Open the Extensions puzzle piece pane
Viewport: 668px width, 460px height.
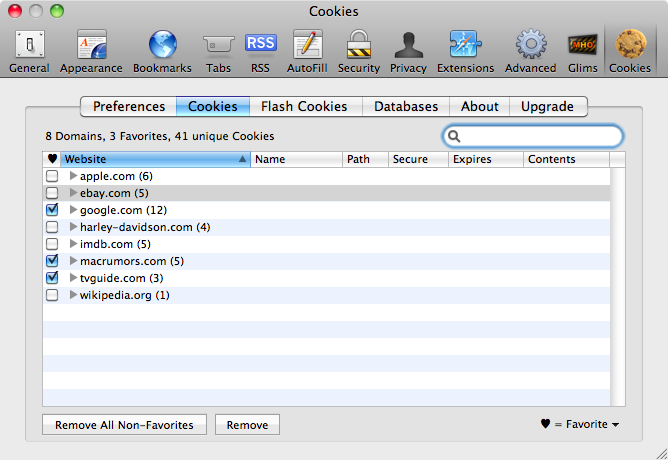465,51
